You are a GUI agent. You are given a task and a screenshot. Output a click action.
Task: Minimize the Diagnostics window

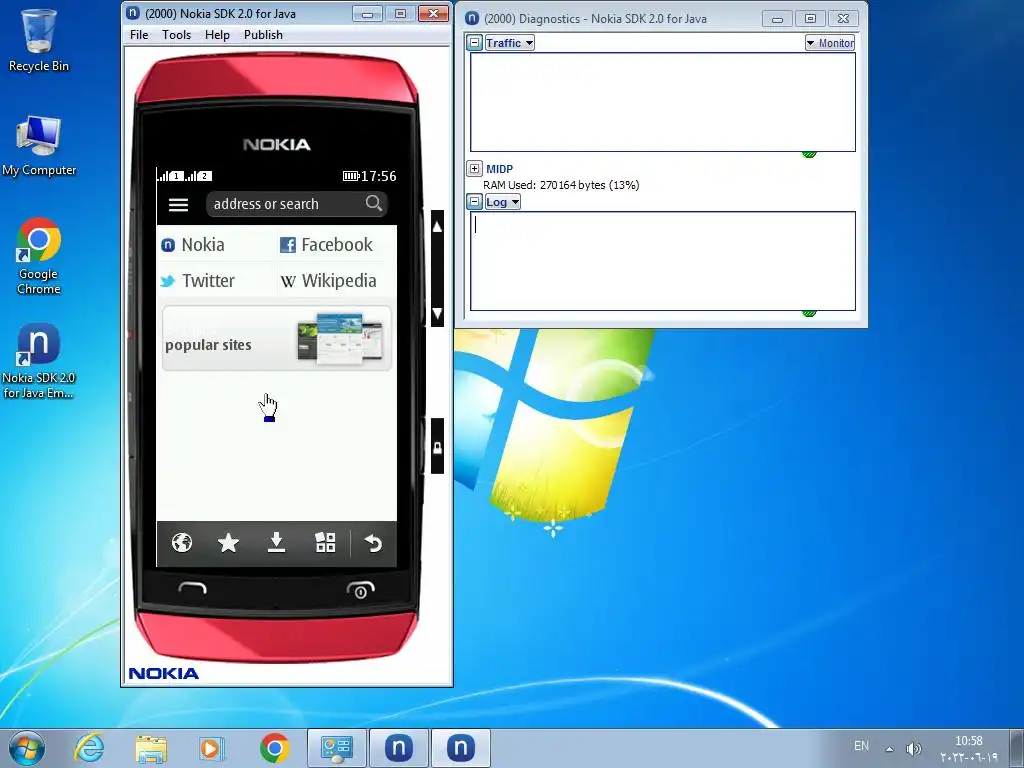(777, 19)
